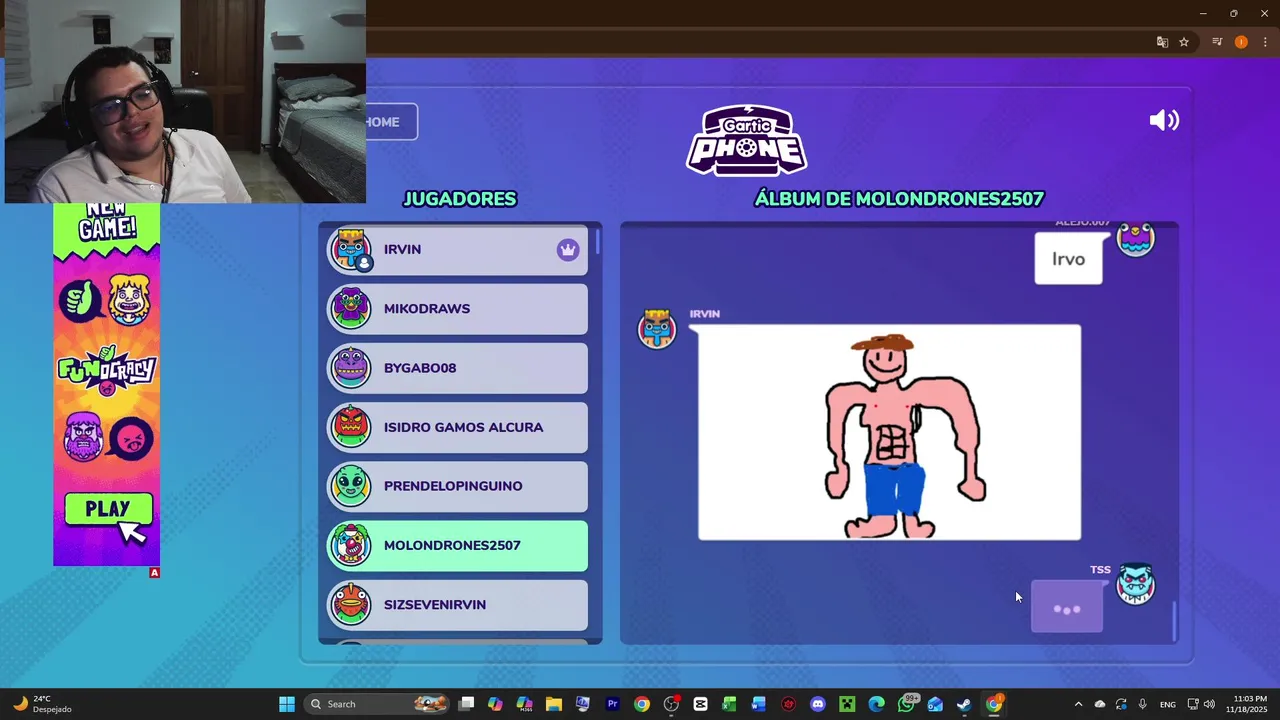Image resolution: width=1280 pixels, height=720 pixels.
Task: Select player BYGABO08
Action: (458, 368)
